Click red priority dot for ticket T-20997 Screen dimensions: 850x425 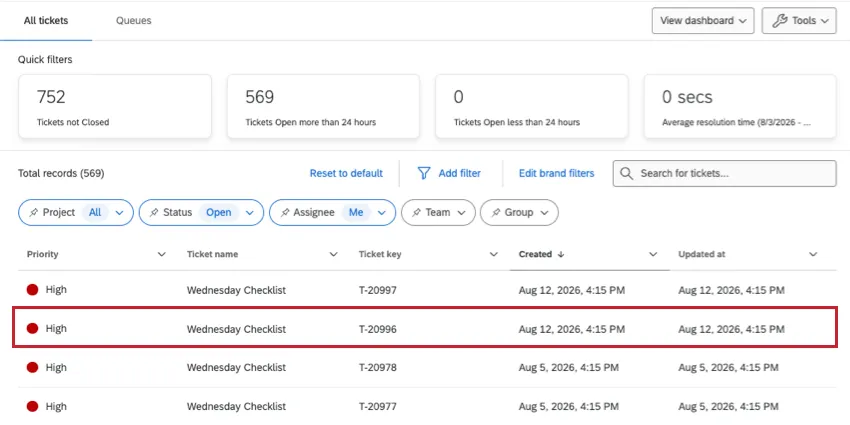coord(33,290)
